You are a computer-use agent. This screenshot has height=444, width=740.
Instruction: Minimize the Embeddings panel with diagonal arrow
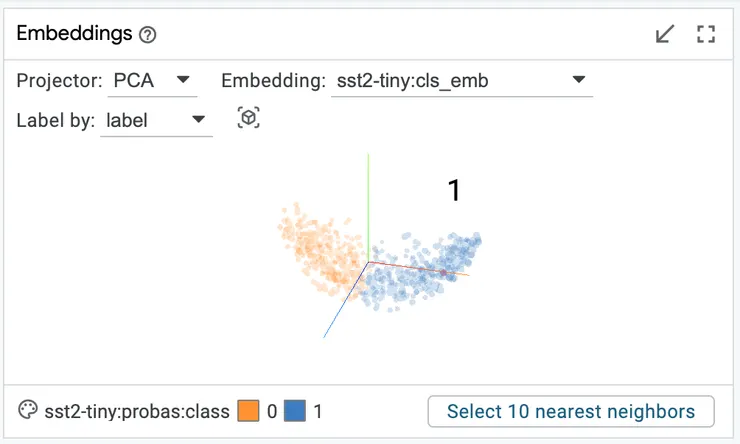pyautogui.click(x=665, y=35)
